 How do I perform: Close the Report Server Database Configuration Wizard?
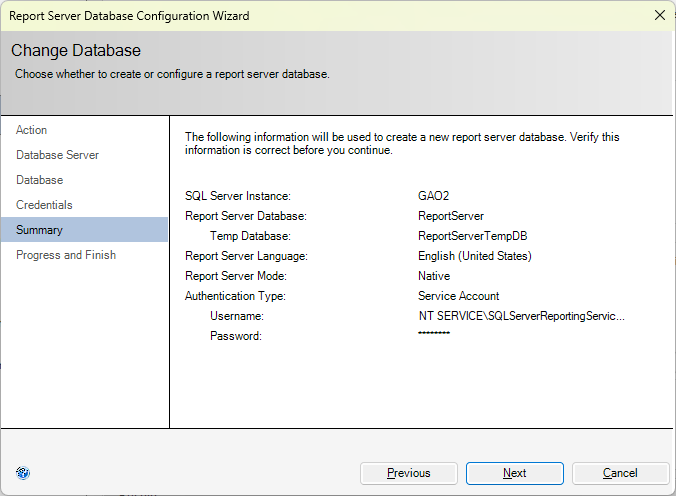(x=660, y=16)
